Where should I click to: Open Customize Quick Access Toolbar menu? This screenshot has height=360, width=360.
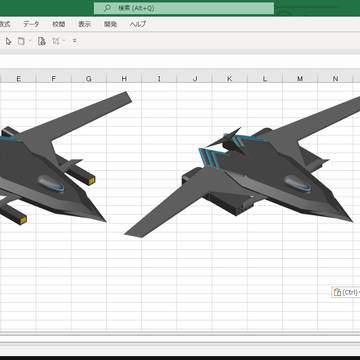(74, 41)
